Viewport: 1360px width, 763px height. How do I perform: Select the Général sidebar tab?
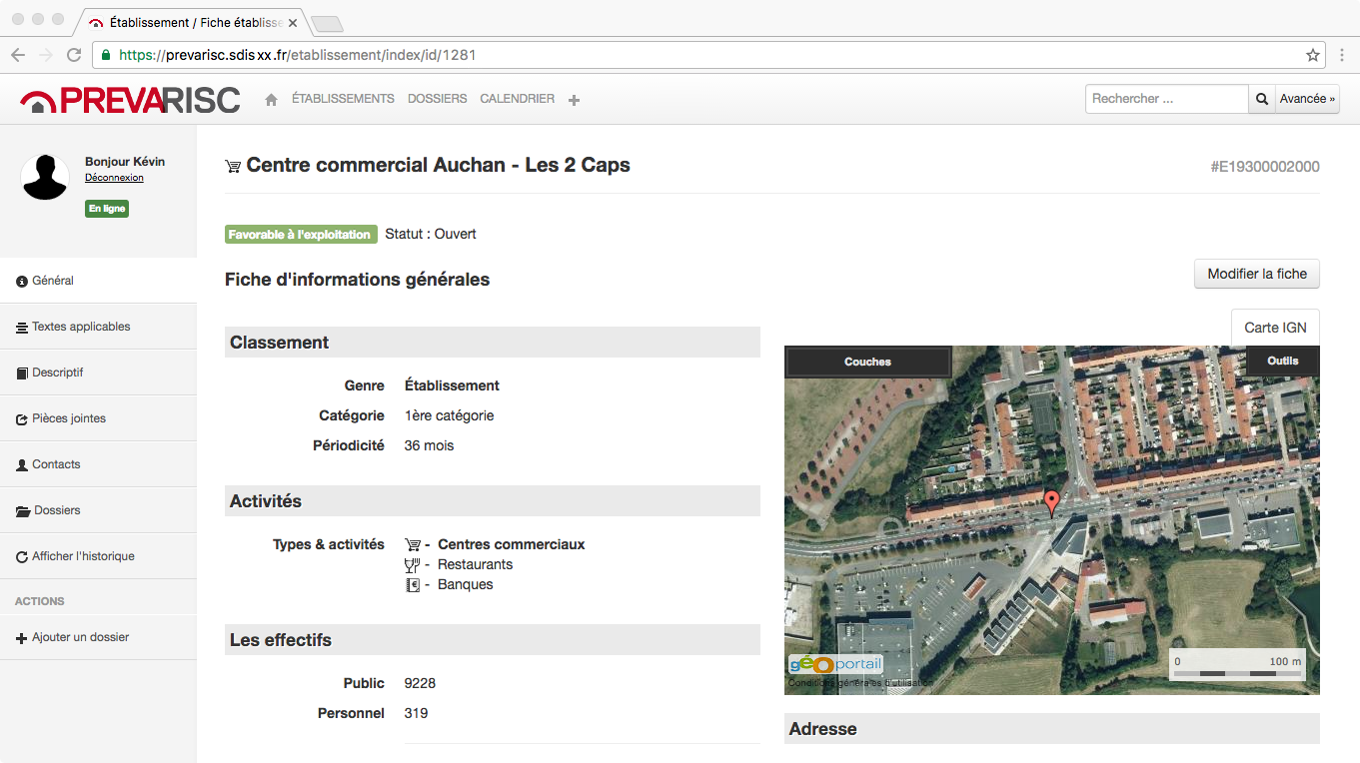pyautogui.click(x=98, y=281)
